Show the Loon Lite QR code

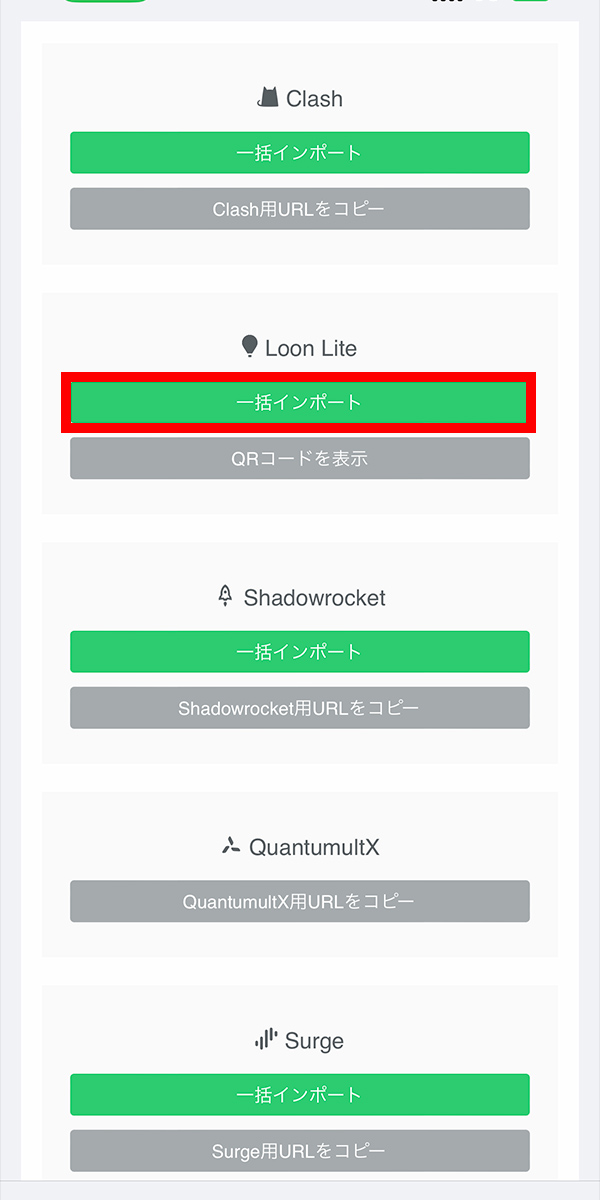tap(299, 458)
